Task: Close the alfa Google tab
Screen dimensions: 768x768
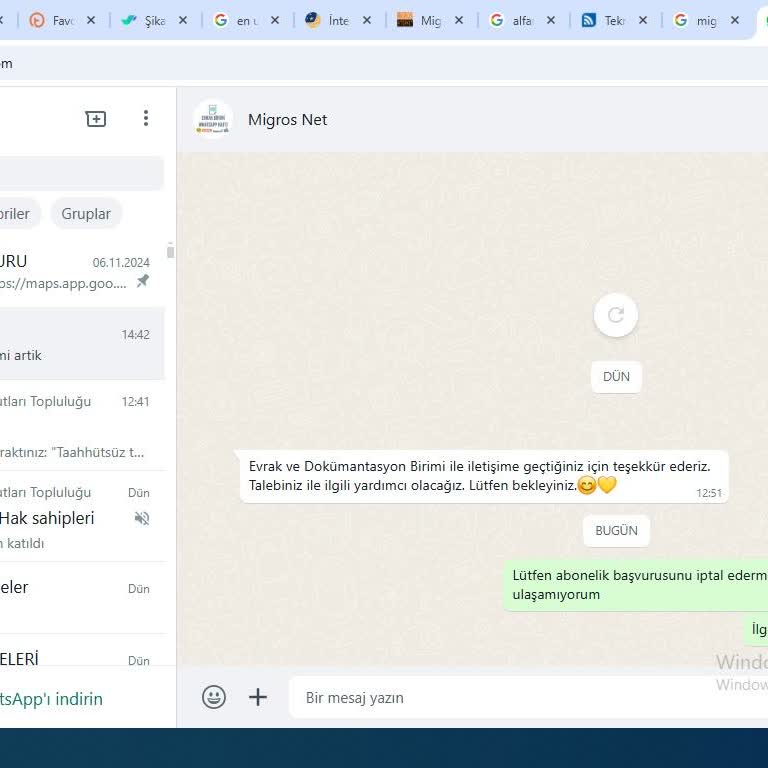Action: (x=551, y=20)
